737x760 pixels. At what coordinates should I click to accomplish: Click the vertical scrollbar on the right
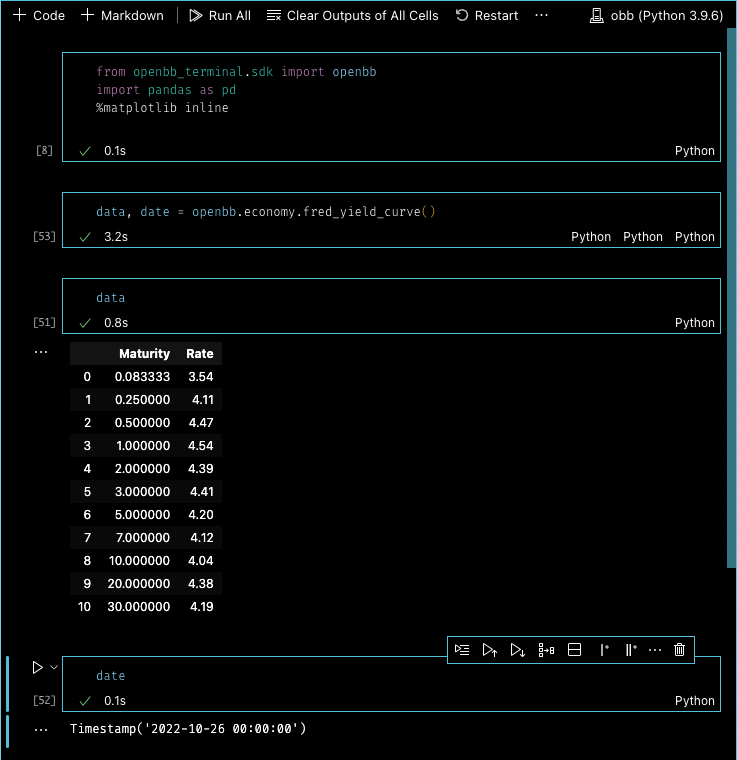click(732, 298)
